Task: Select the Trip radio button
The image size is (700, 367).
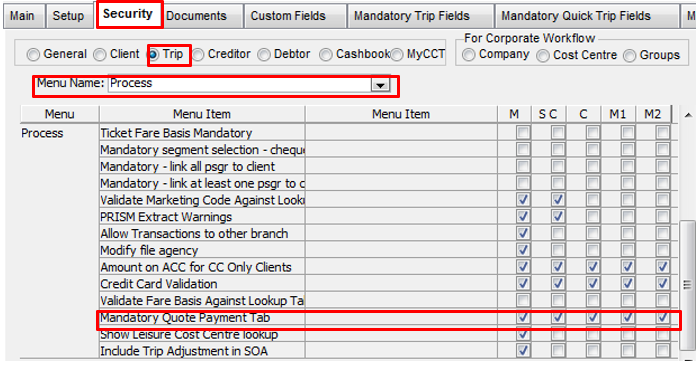Action: [x=153, y=55]
